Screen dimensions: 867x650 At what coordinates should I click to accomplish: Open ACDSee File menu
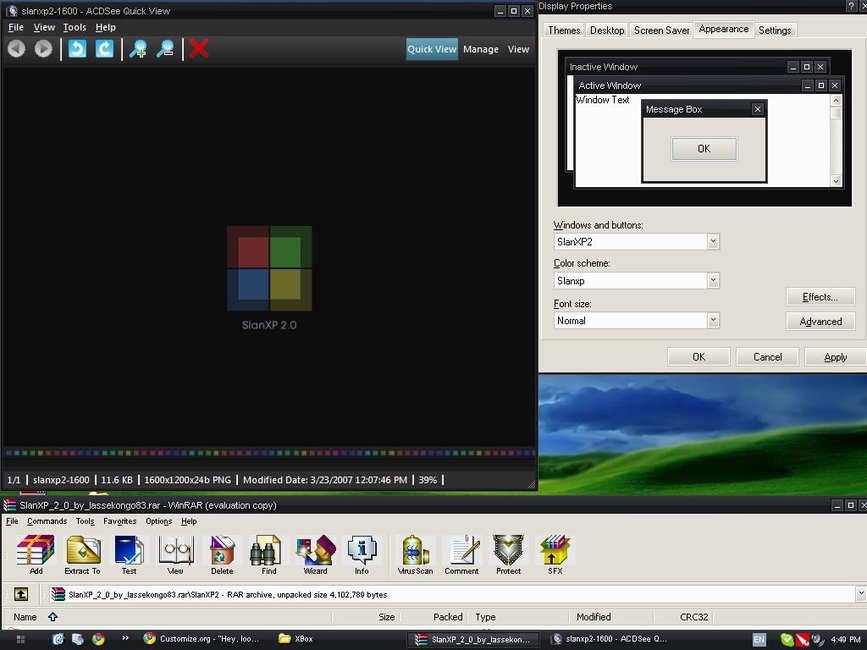click(x=16, y=27)
